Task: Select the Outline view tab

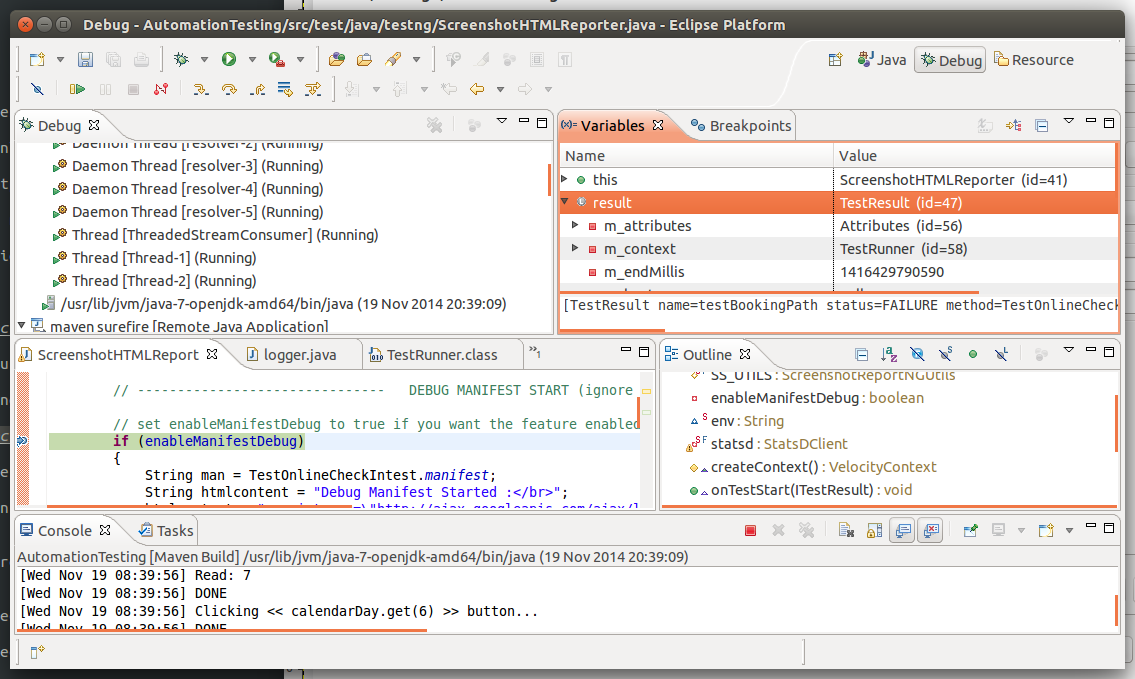Action: (x=707, y=355)
